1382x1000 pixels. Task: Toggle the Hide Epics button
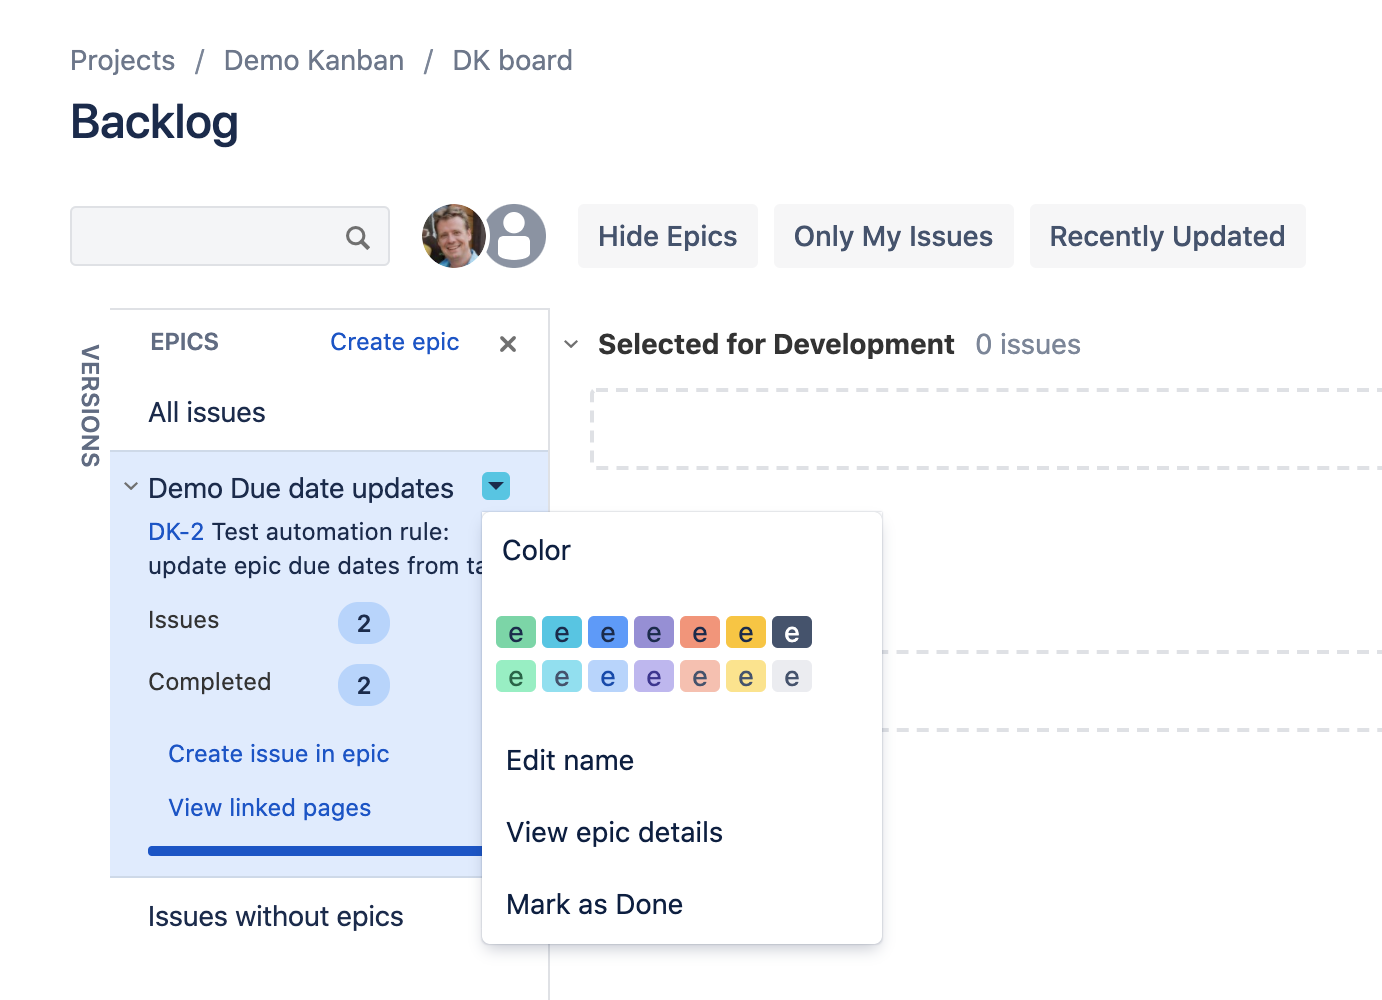tap(668, 236)
